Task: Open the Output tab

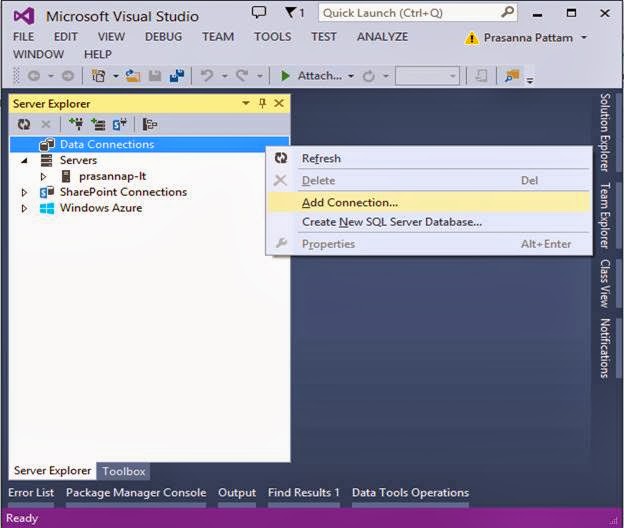Action: [237, 493]
